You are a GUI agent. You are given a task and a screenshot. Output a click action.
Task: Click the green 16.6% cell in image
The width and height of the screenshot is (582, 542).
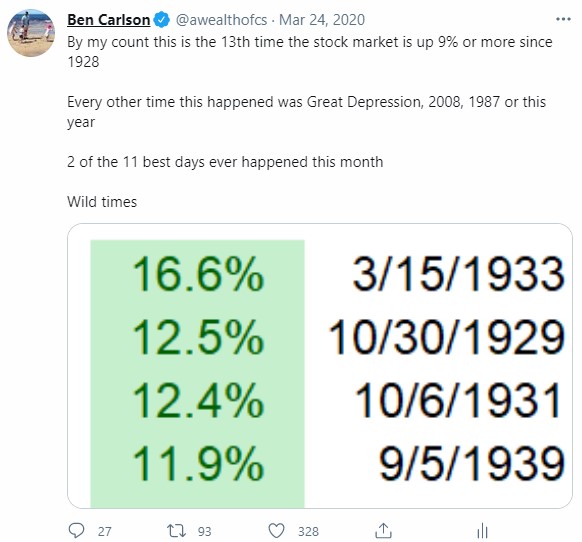(198, 275)
